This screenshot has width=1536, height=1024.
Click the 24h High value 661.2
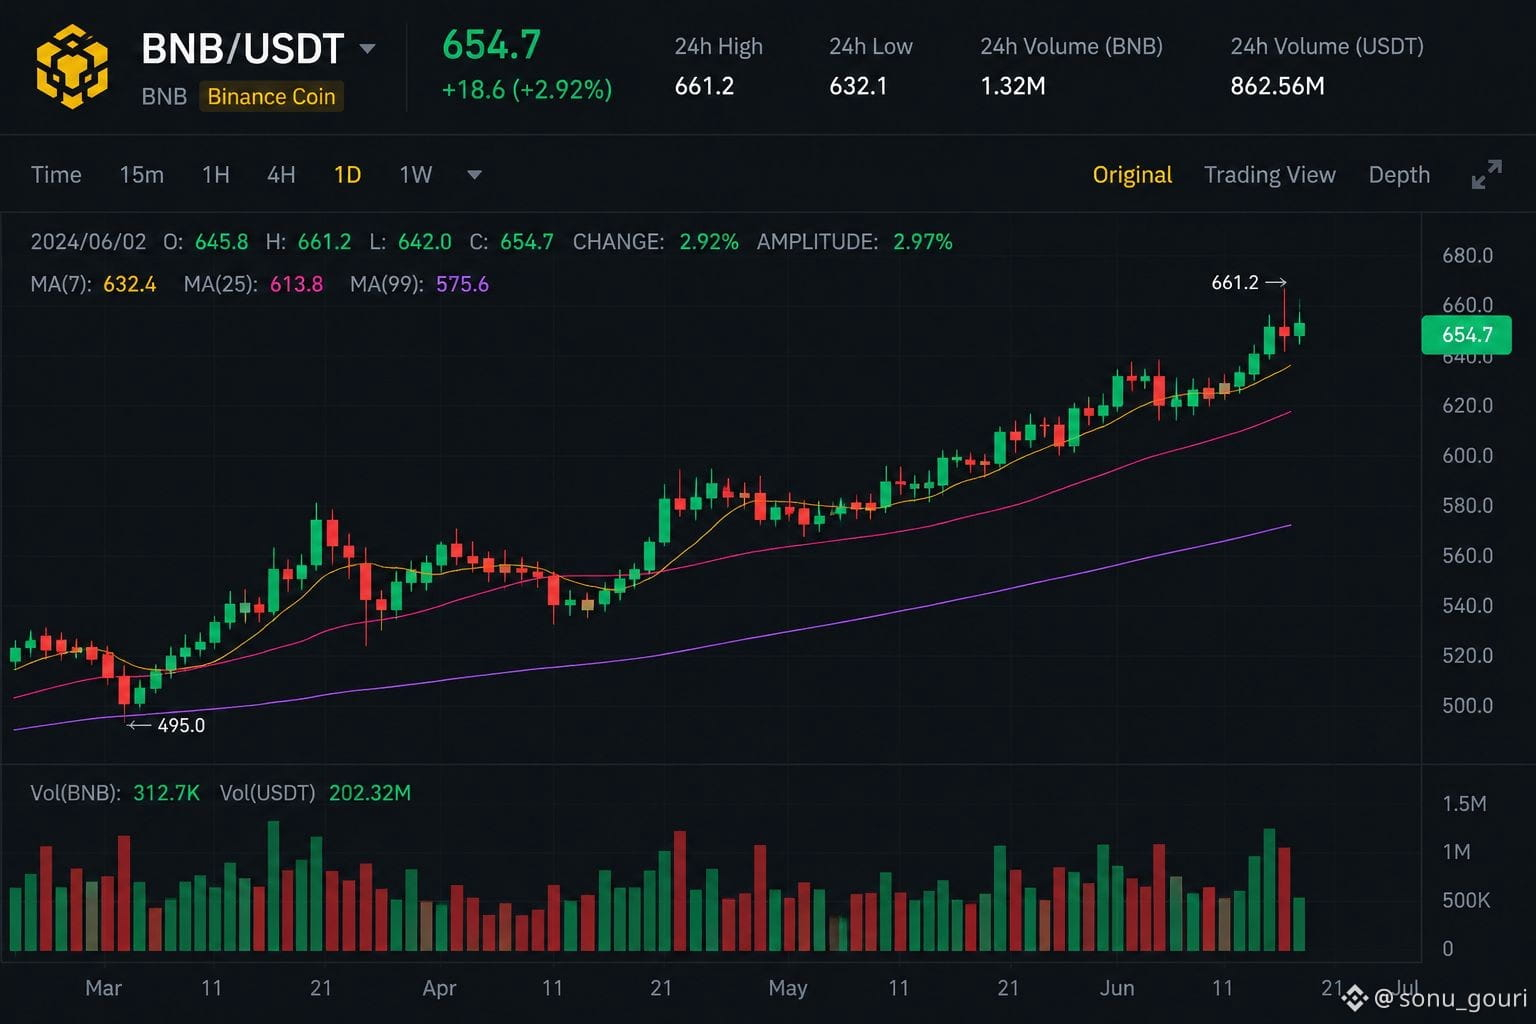click(704, 86)
